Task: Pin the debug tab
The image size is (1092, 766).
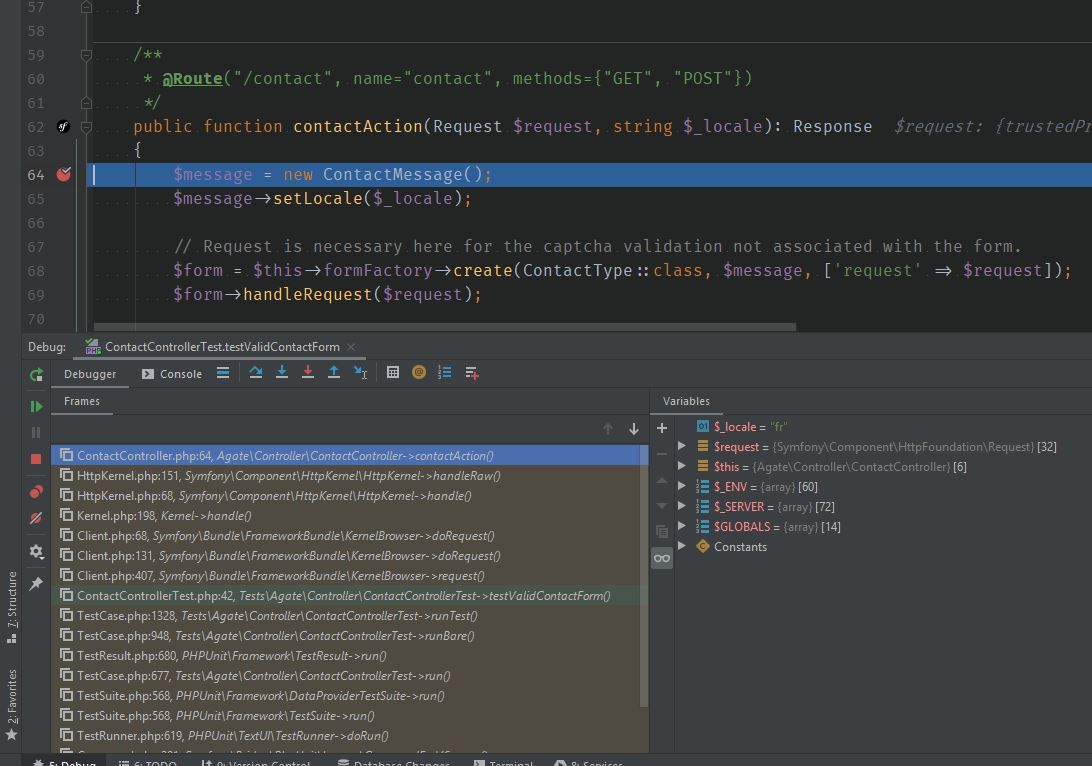Action: (x=36, y=584)
